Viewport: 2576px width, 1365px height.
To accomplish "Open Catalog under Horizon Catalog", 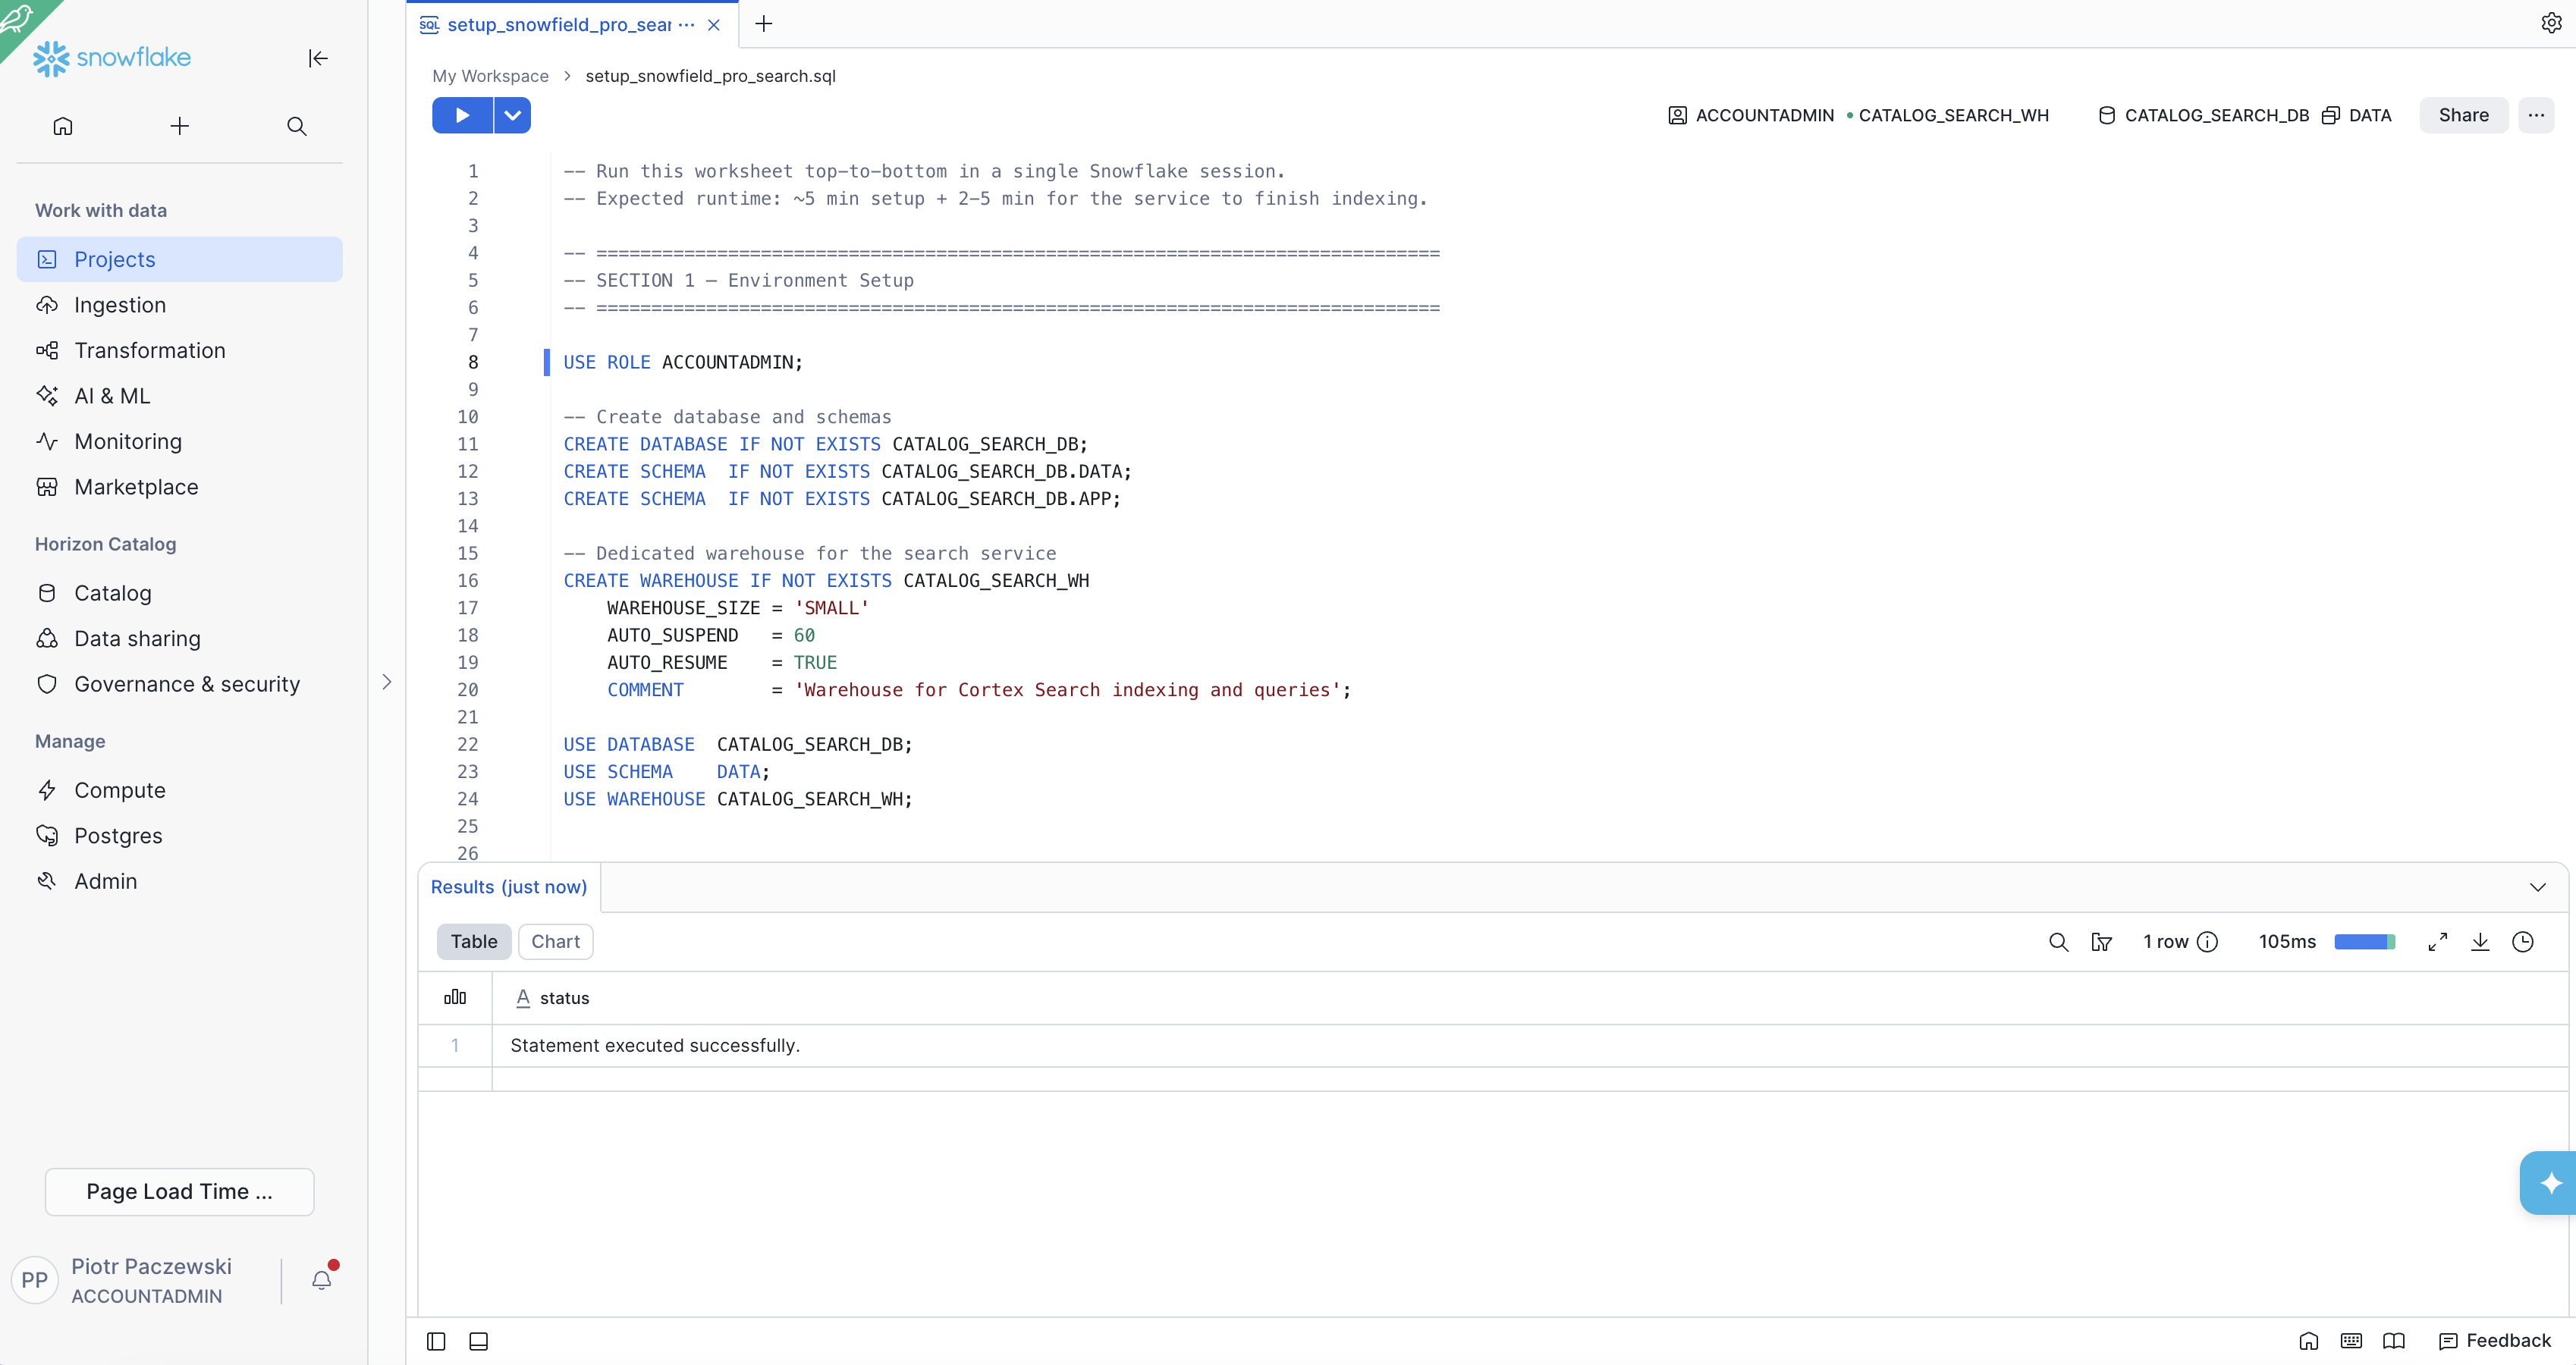I will point(180,593).
